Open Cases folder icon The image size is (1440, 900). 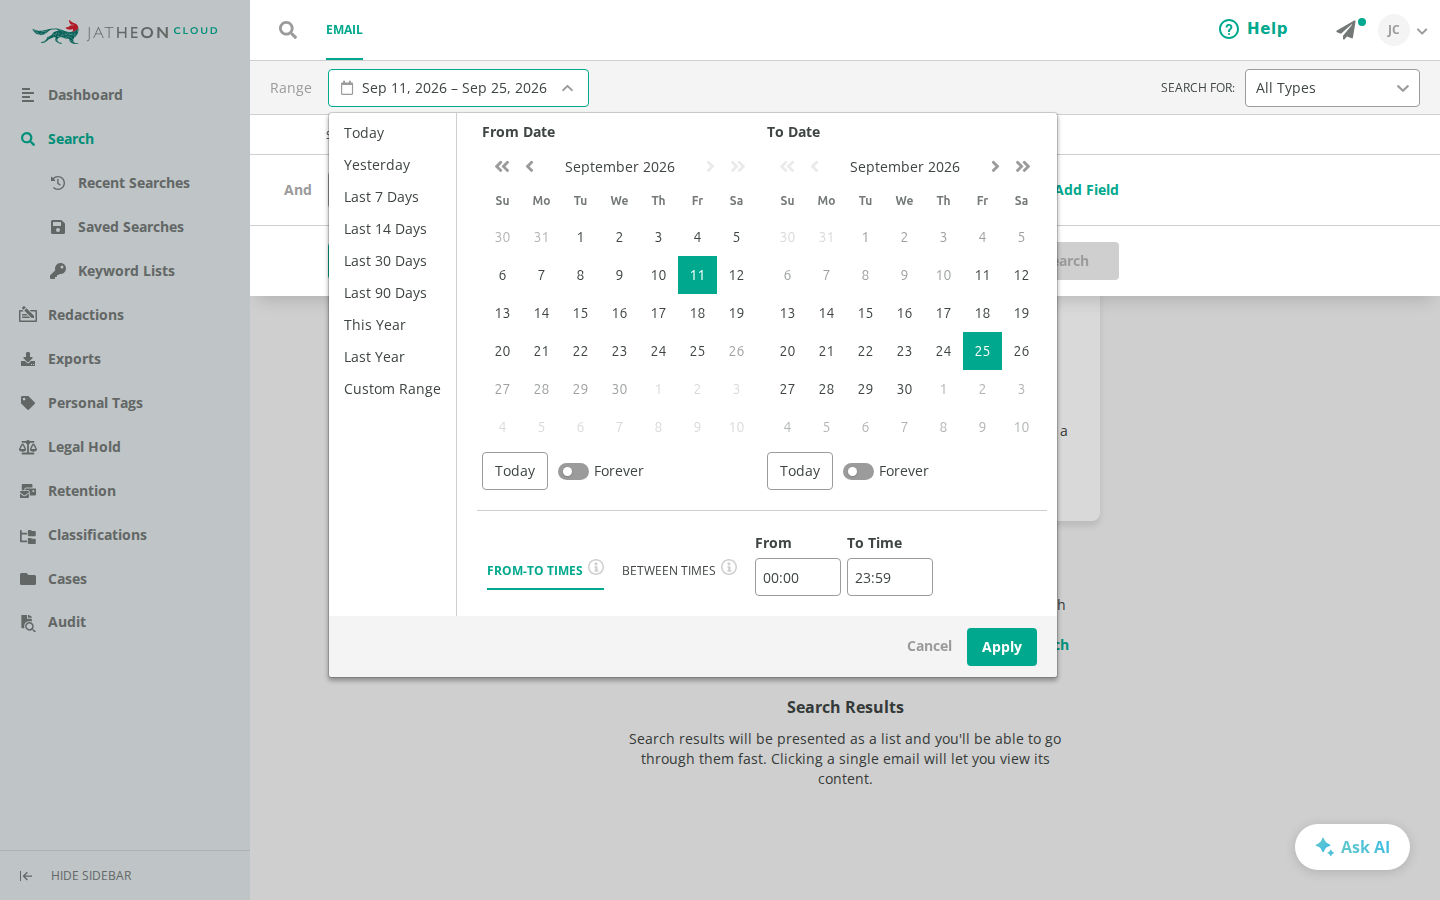click(28, 579)
